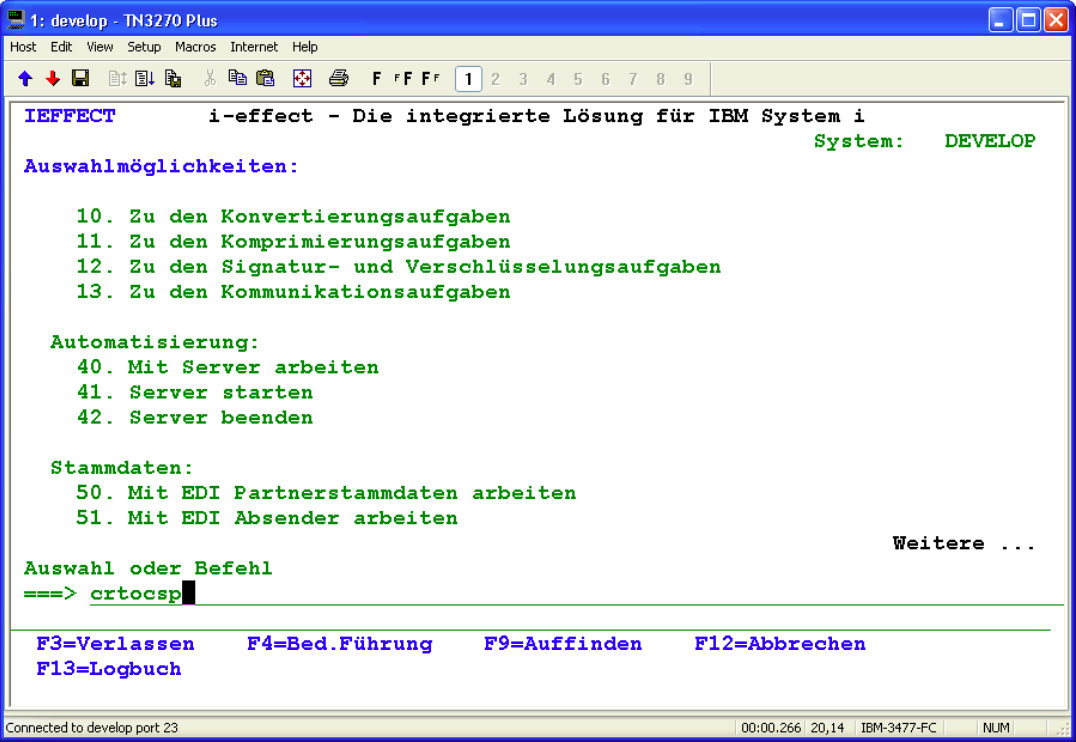
Task: Click the large-F small-F font icon
Action: (431, 79)
